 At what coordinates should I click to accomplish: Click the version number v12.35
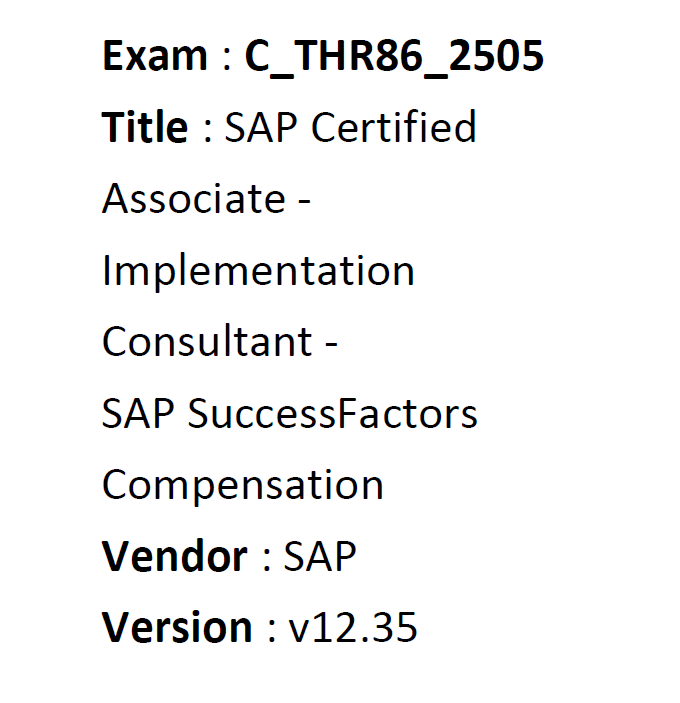tap(353, 627)
